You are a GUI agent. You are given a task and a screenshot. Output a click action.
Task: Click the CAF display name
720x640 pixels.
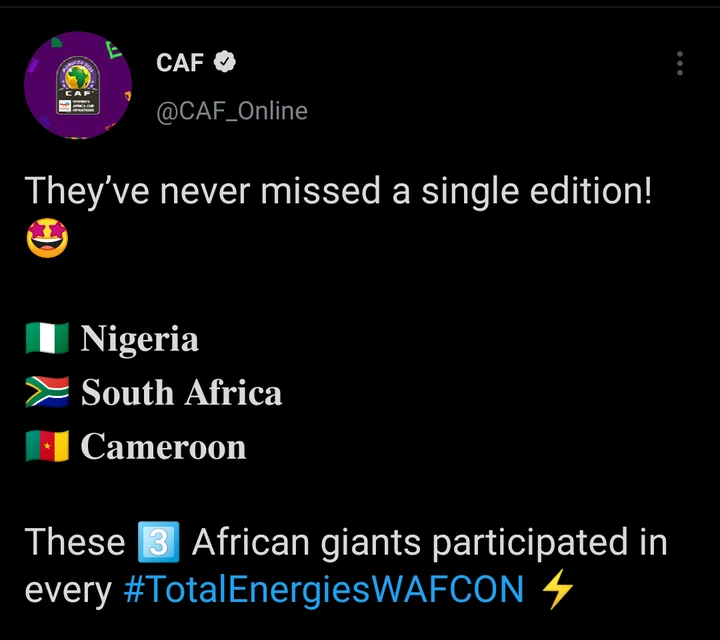(180, 63)
